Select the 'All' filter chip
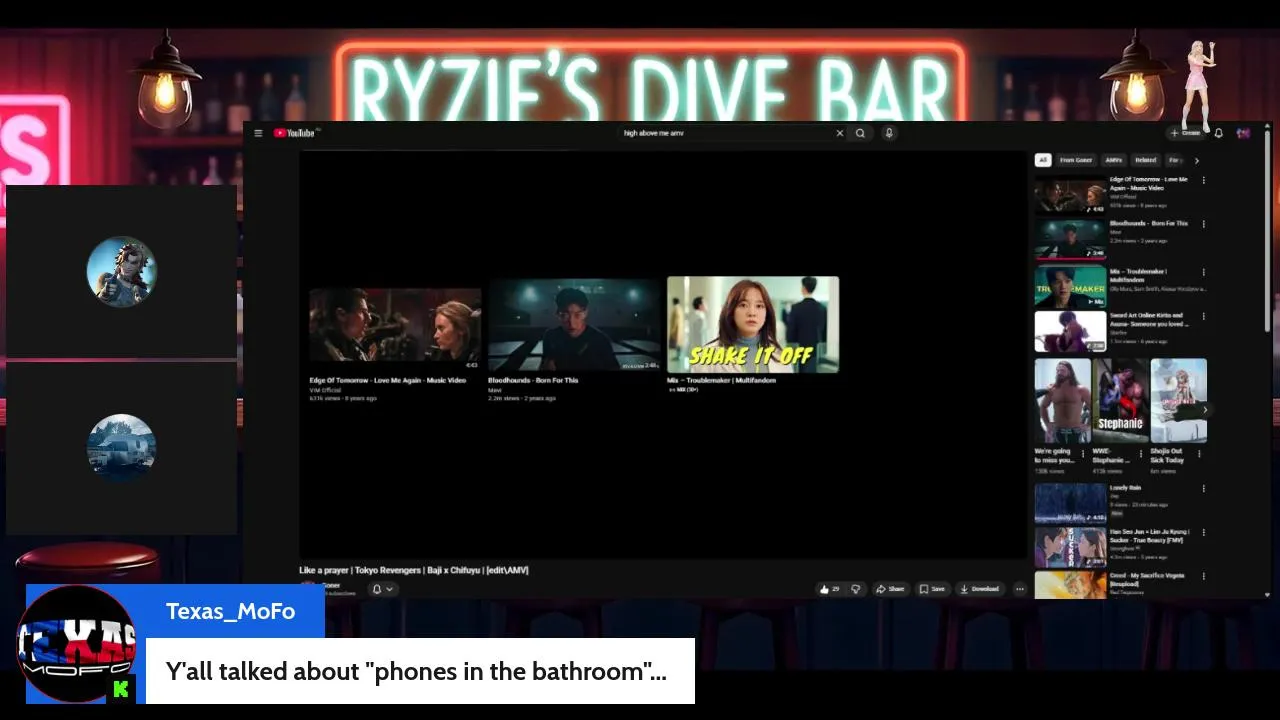Viewport: 1280px width, 720px height. pyautogui.click(x=1042, y=160)
